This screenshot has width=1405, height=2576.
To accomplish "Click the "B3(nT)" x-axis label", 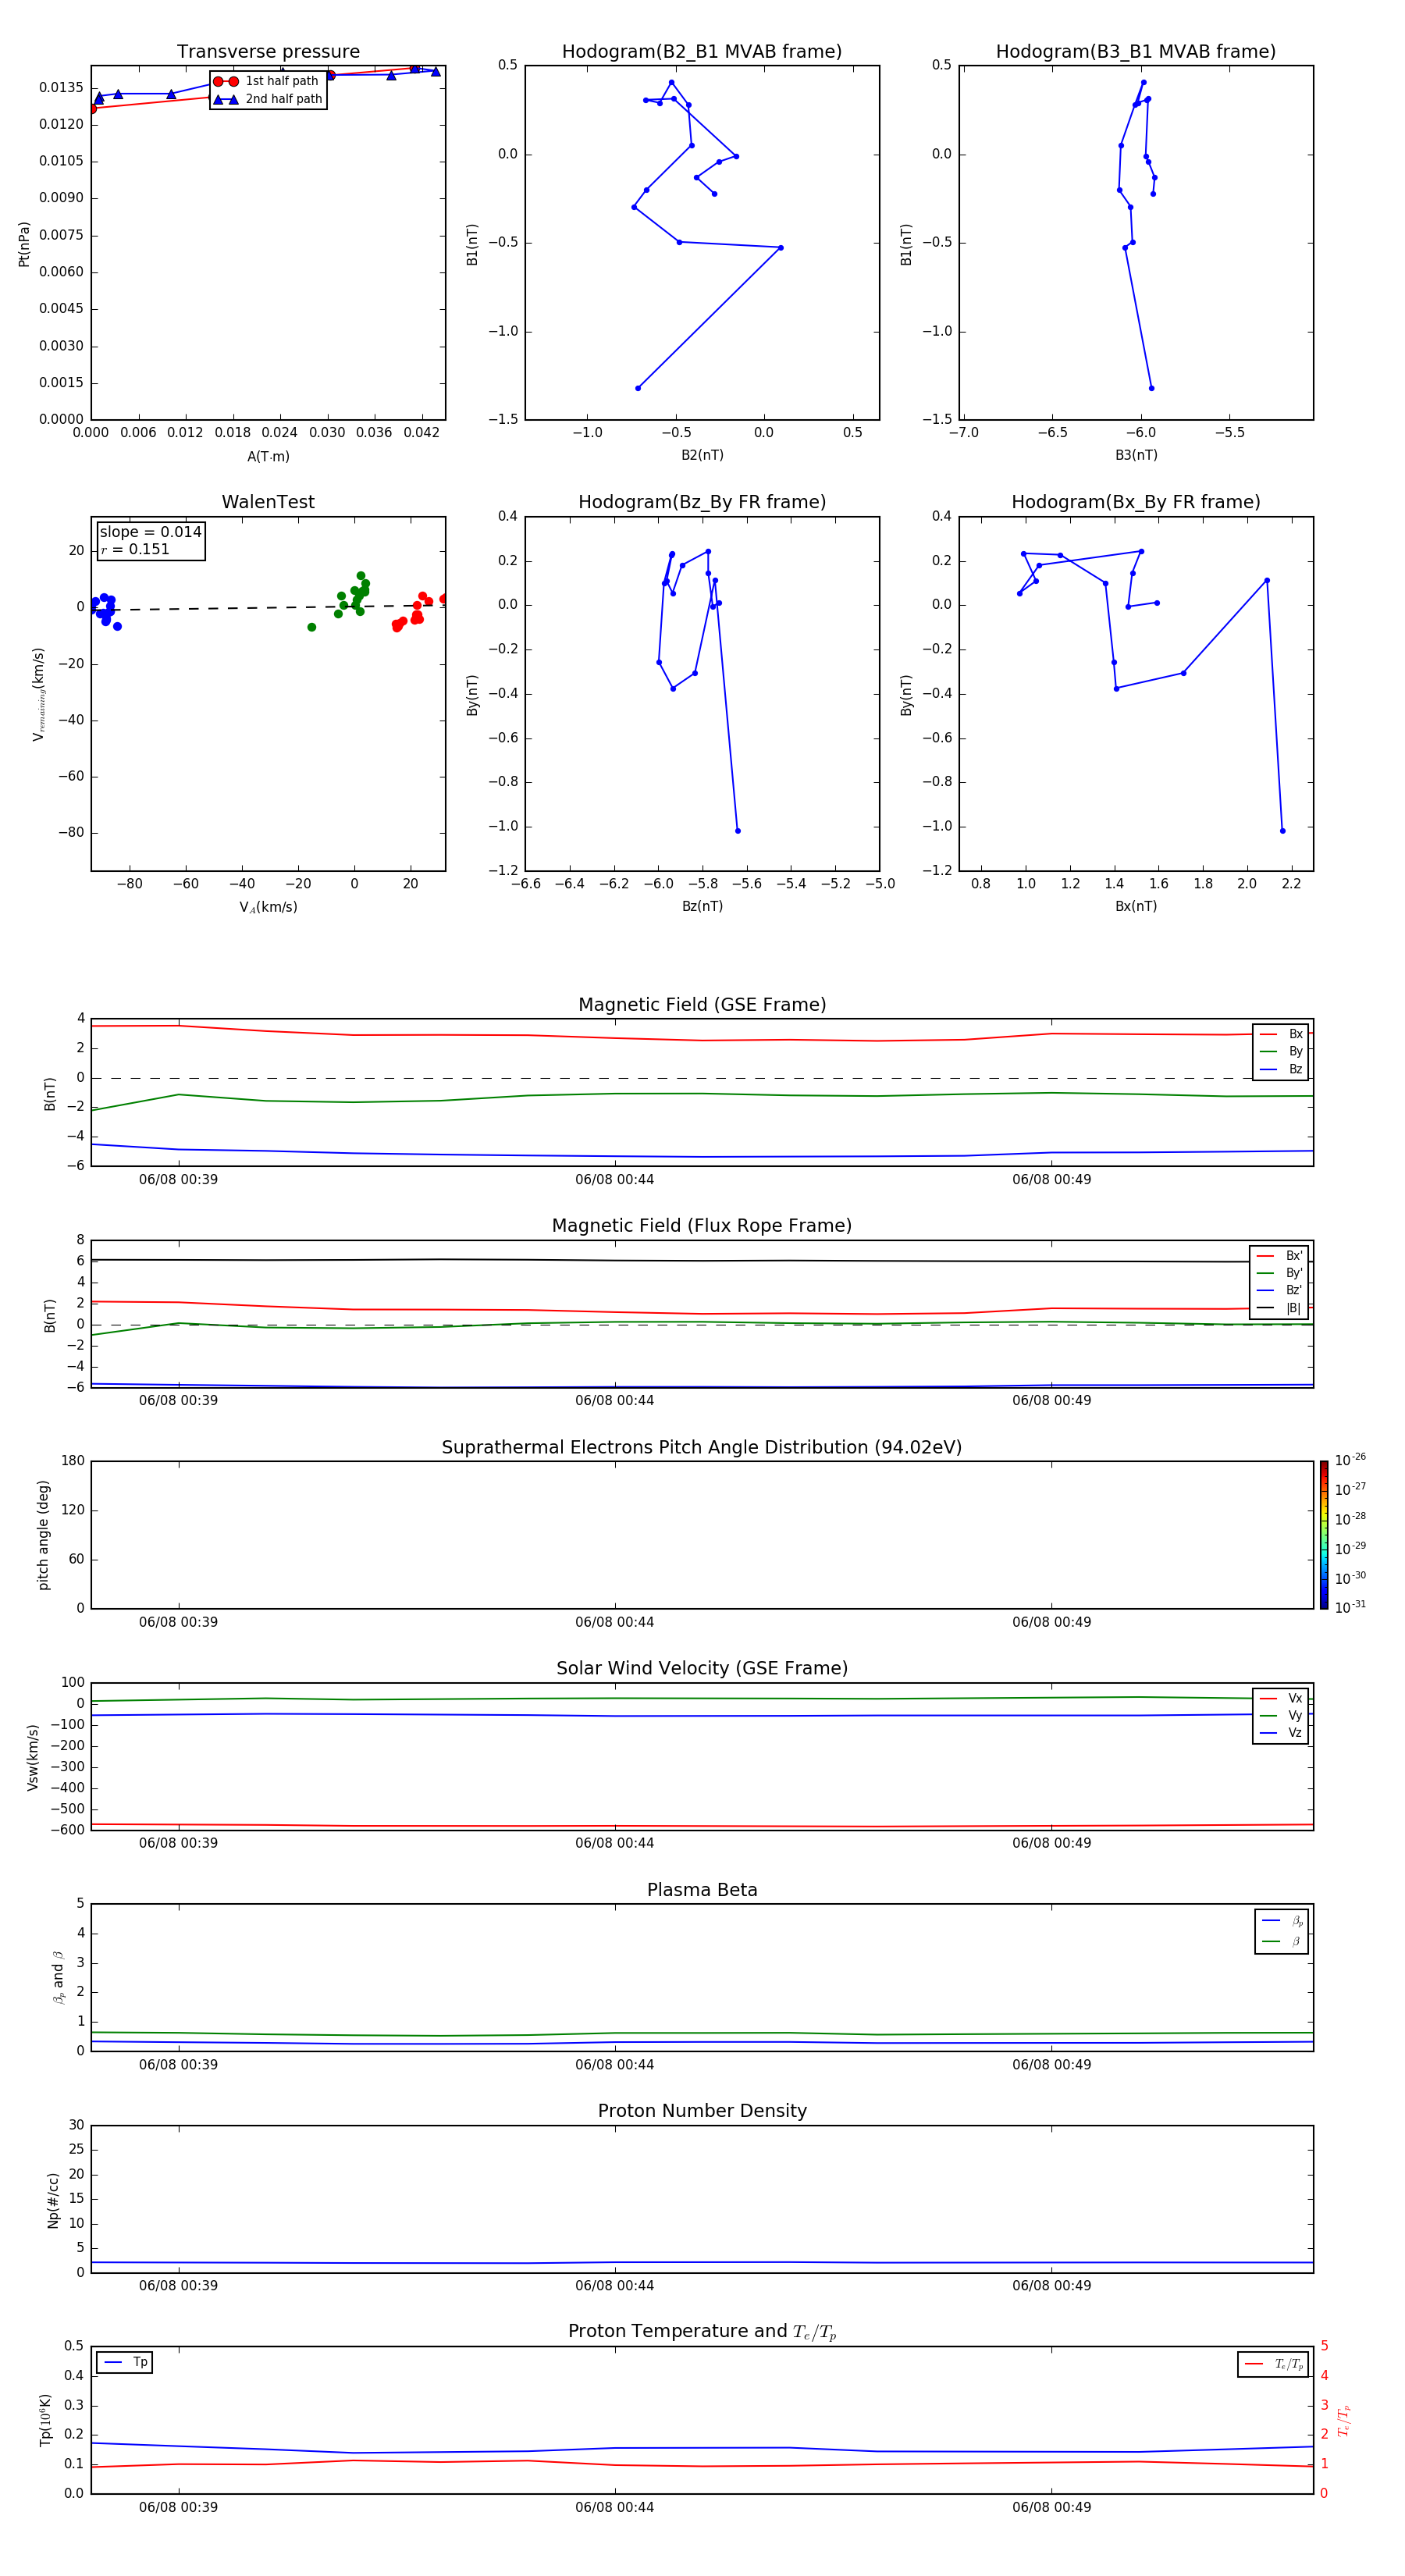I will (x=1136, y=455).
